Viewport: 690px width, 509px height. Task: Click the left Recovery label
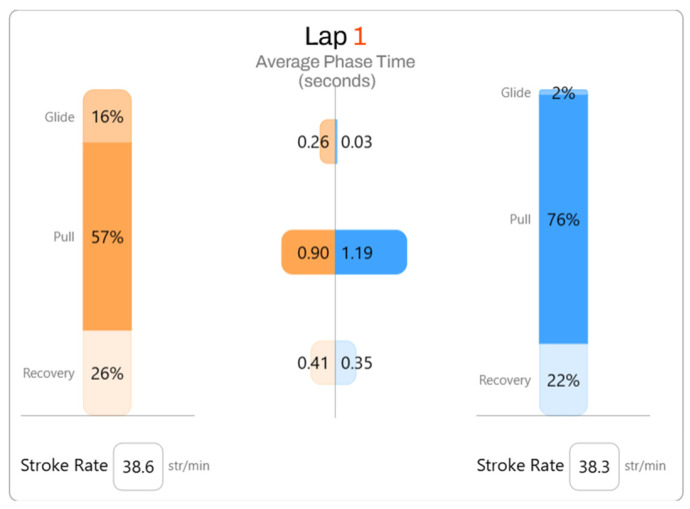[48, 374]
